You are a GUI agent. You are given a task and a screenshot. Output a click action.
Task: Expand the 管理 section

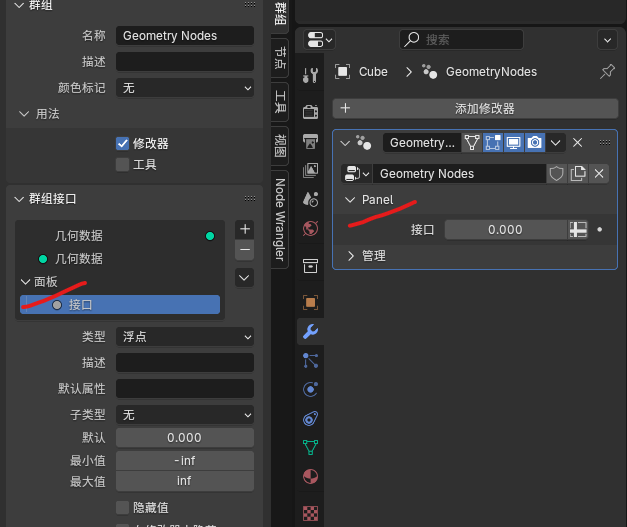tap(351, 256)
